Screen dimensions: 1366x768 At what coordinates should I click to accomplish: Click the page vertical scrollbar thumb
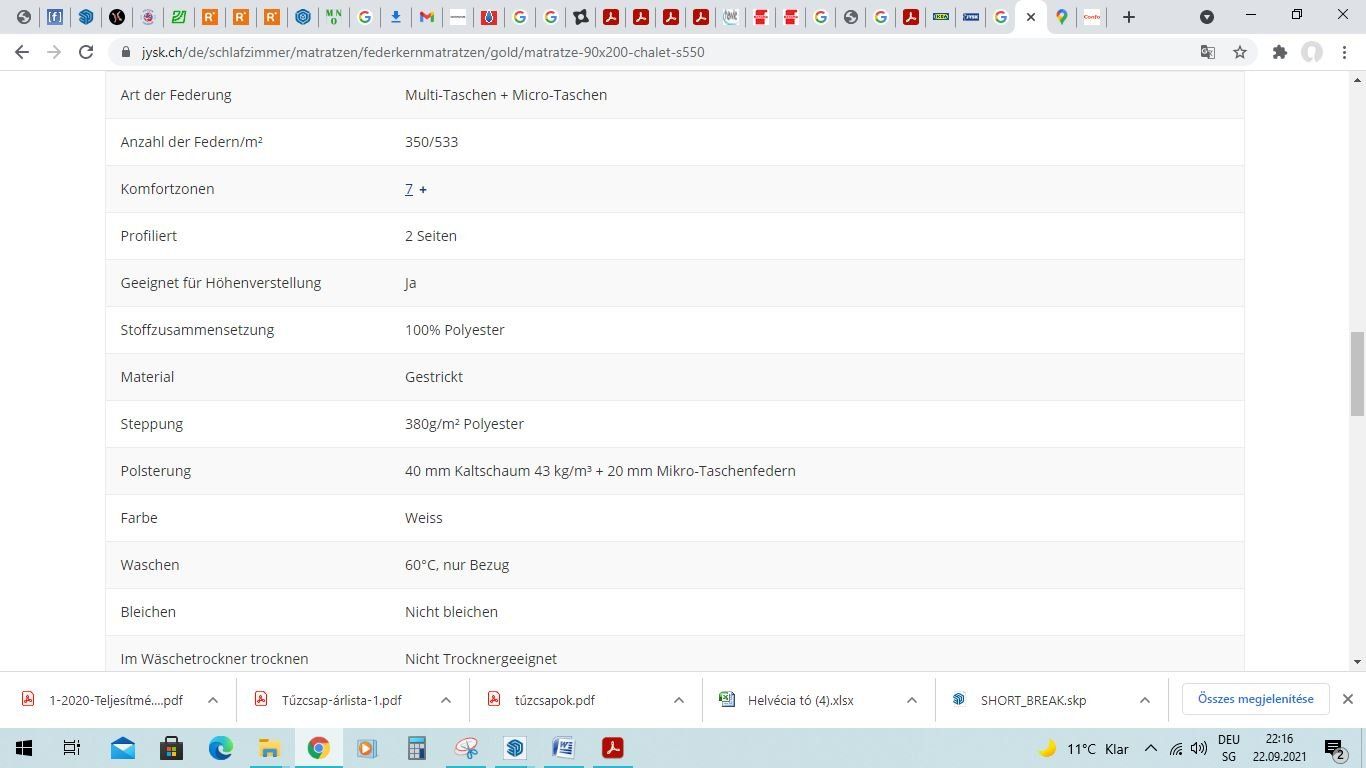tap(1357, 374)
